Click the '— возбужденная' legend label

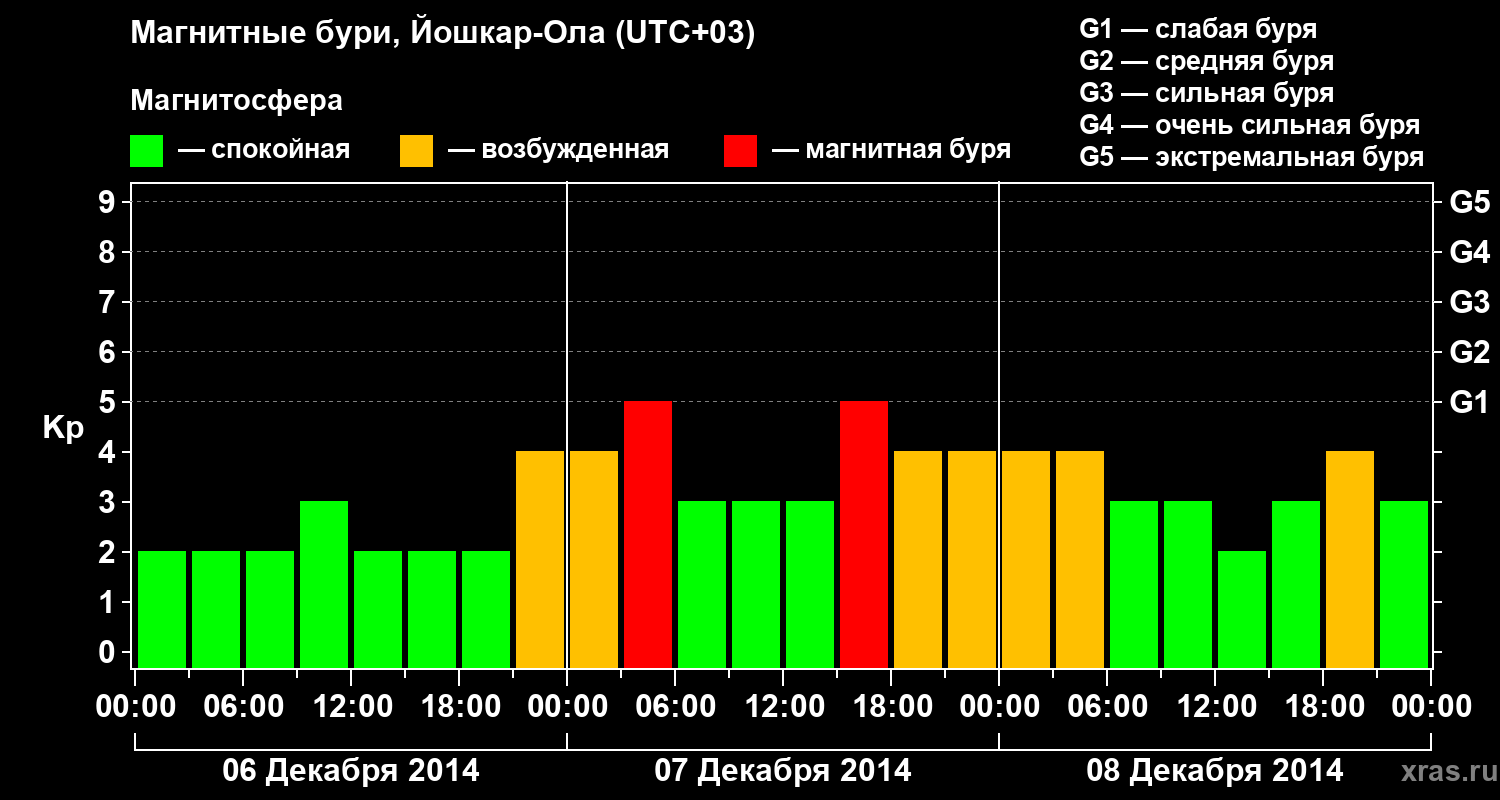(x=558, y=151)
